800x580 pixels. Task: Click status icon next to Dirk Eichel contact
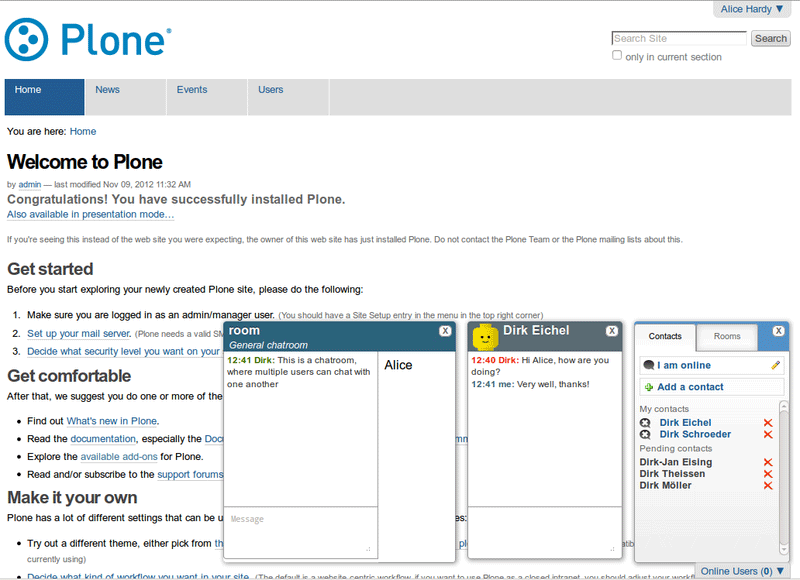(x=645, y=423)
